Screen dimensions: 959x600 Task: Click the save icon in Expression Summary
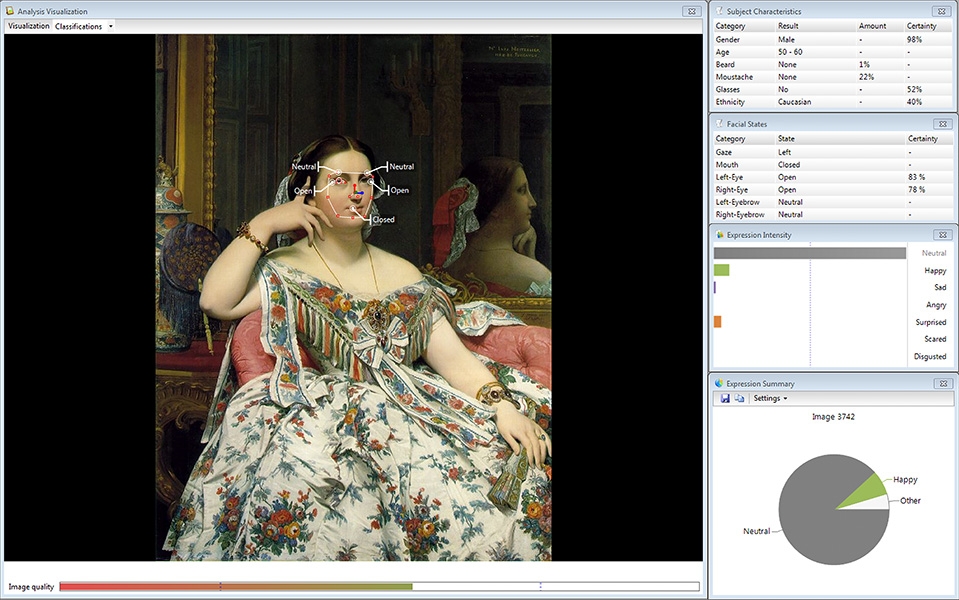click(725, 398)
